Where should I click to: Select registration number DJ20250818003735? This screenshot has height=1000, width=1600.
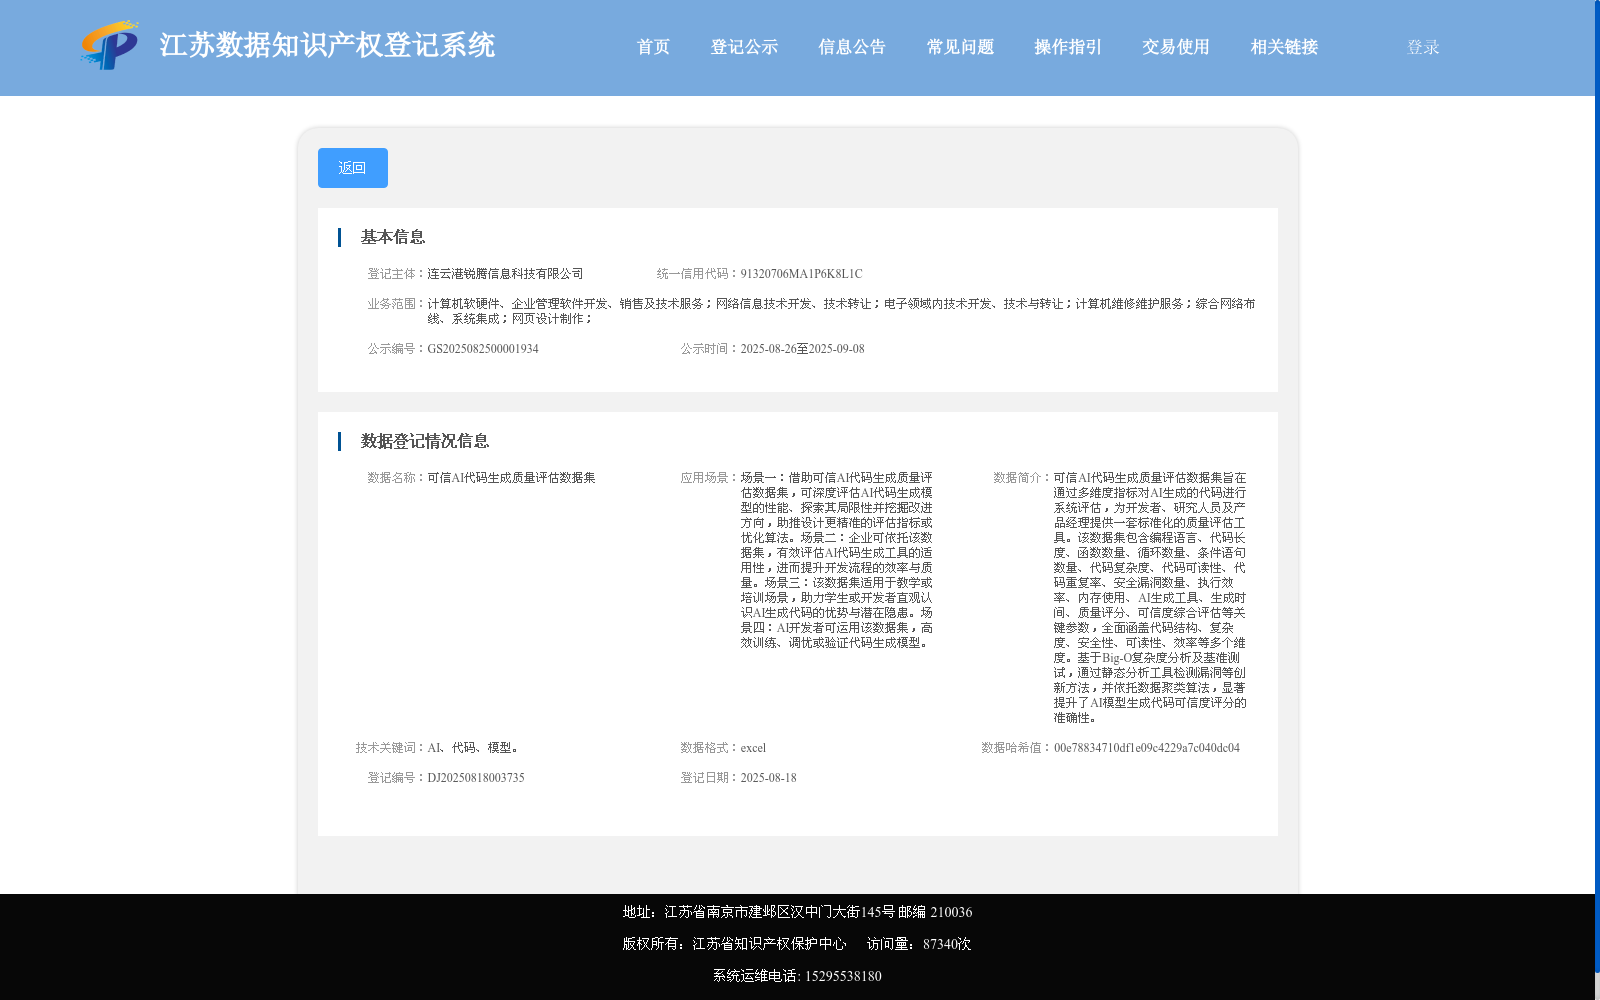coord(476,778)
